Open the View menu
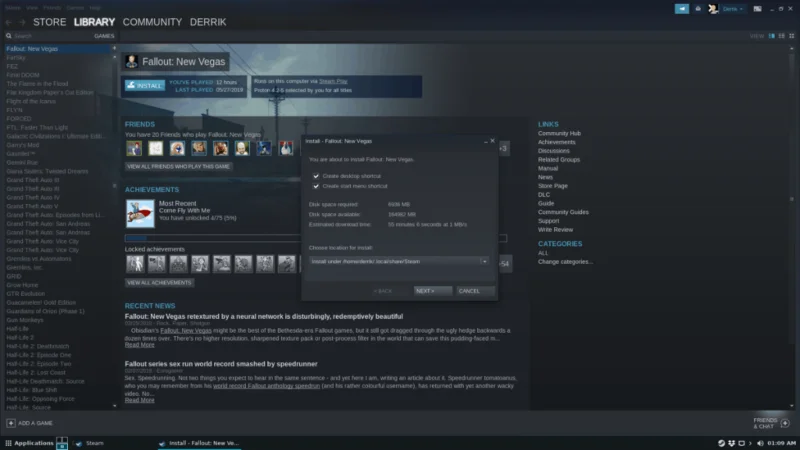Viewport: 800px width, 450px height. click(32, 8)
